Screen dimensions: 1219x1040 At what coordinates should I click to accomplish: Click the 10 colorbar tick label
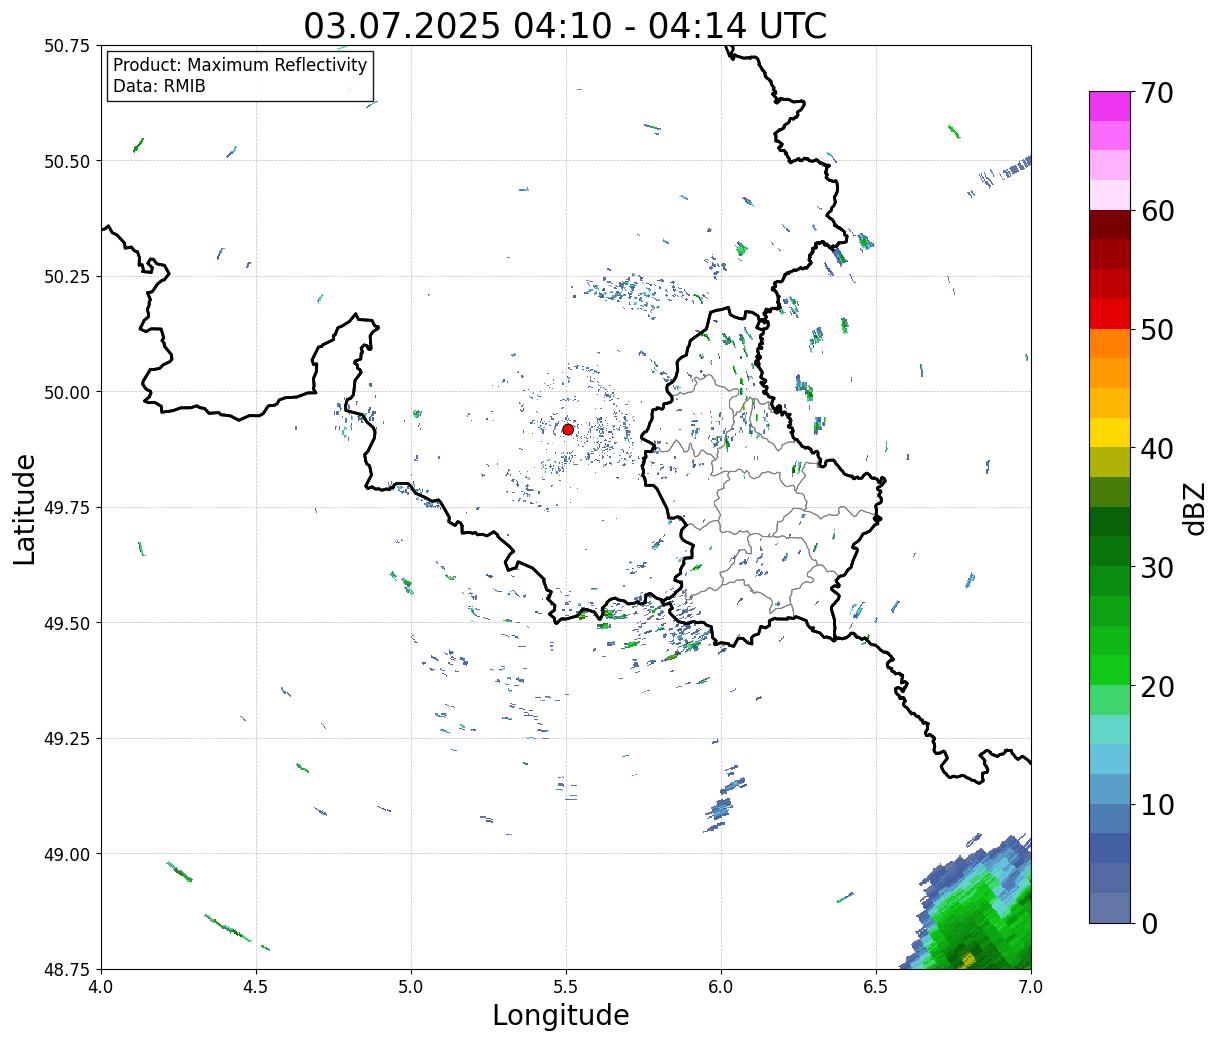pos(1157,805)
